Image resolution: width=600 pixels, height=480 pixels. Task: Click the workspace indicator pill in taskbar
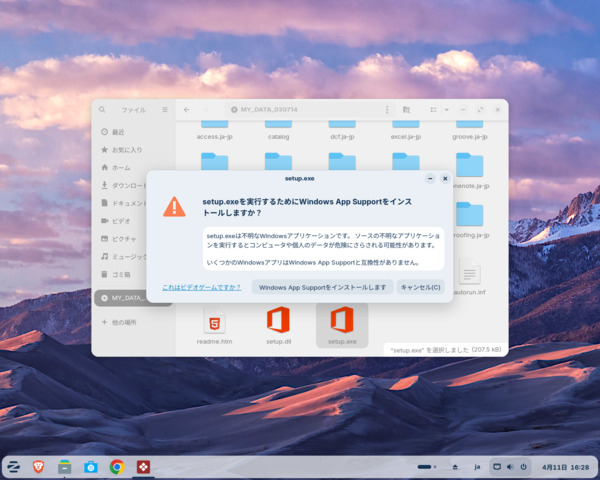coord(426,467)
